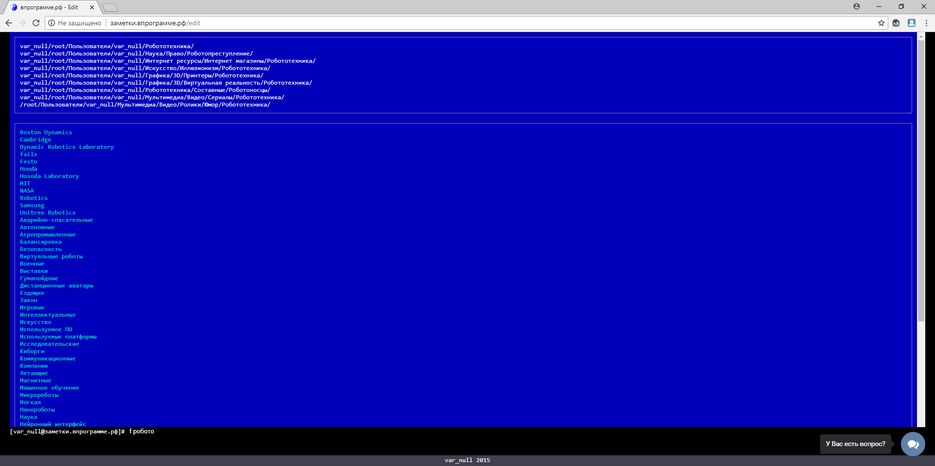The height and width of the screenshot is (466, 935).
Task: Click the 'var_null 2015' footer text
Action: click(468, 461)
